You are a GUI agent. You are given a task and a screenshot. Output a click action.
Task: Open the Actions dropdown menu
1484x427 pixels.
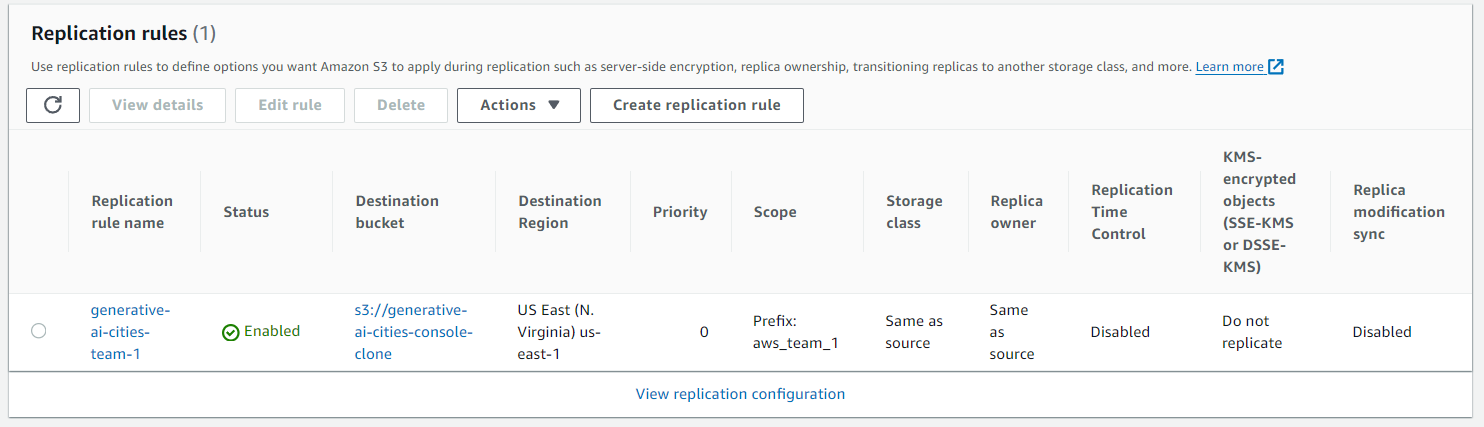[x=518, y=105]
